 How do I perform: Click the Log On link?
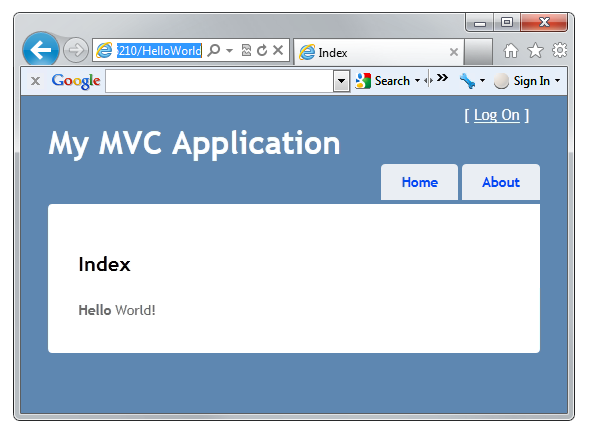(497, 115)
